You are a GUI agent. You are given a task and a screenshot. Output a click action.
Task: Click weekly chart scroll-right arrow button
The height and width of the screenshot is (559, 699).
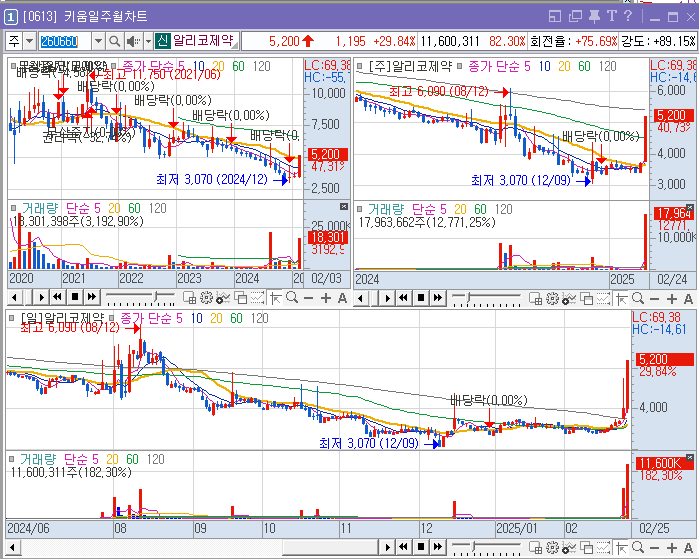[387, 298]
